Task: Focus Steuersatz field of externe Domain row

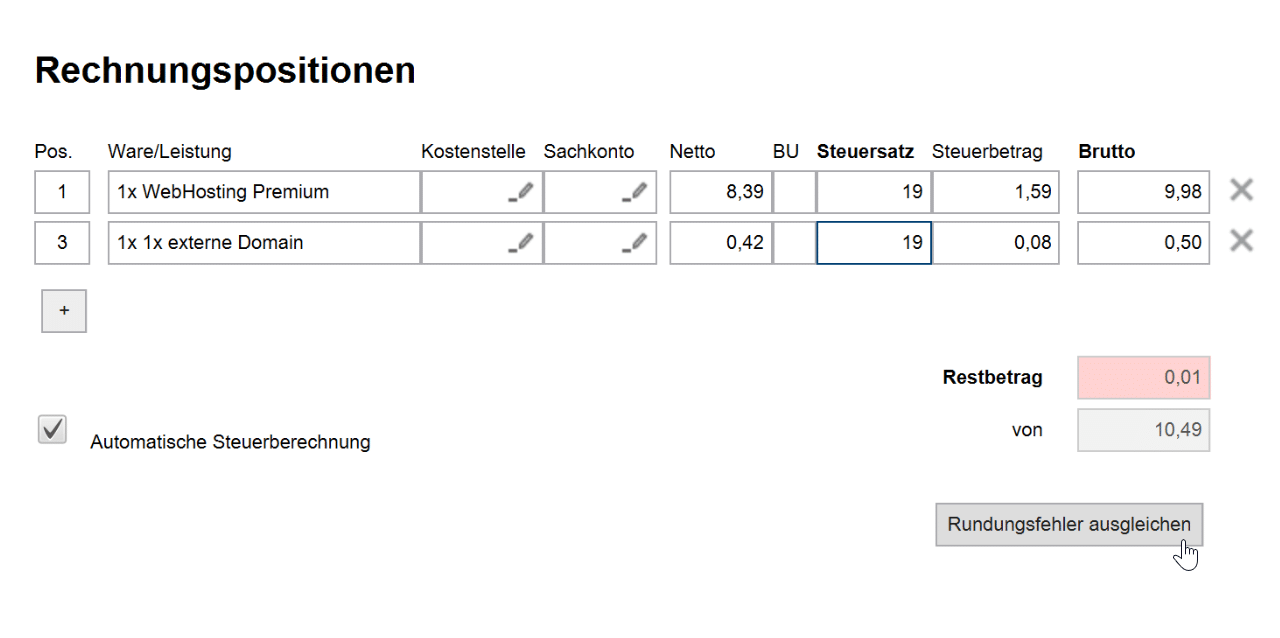Action: click(873, 243)
